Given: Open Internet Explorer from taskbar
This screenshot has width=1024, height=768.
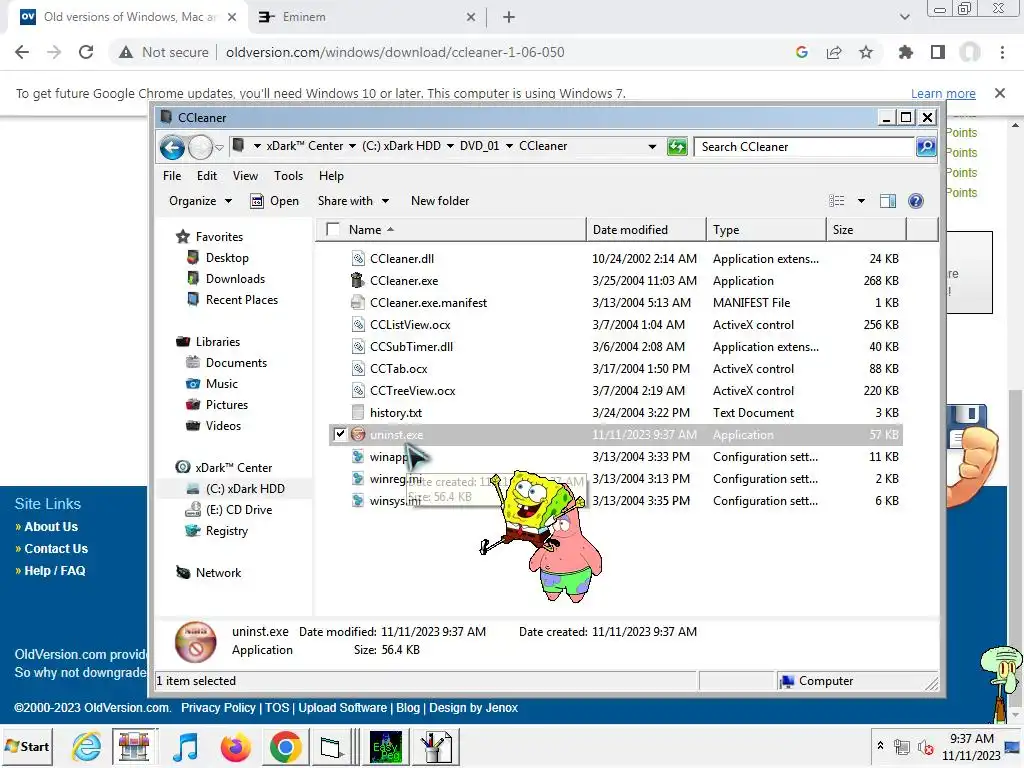Looking at the screenshot, I should click(x=86, y=746).
